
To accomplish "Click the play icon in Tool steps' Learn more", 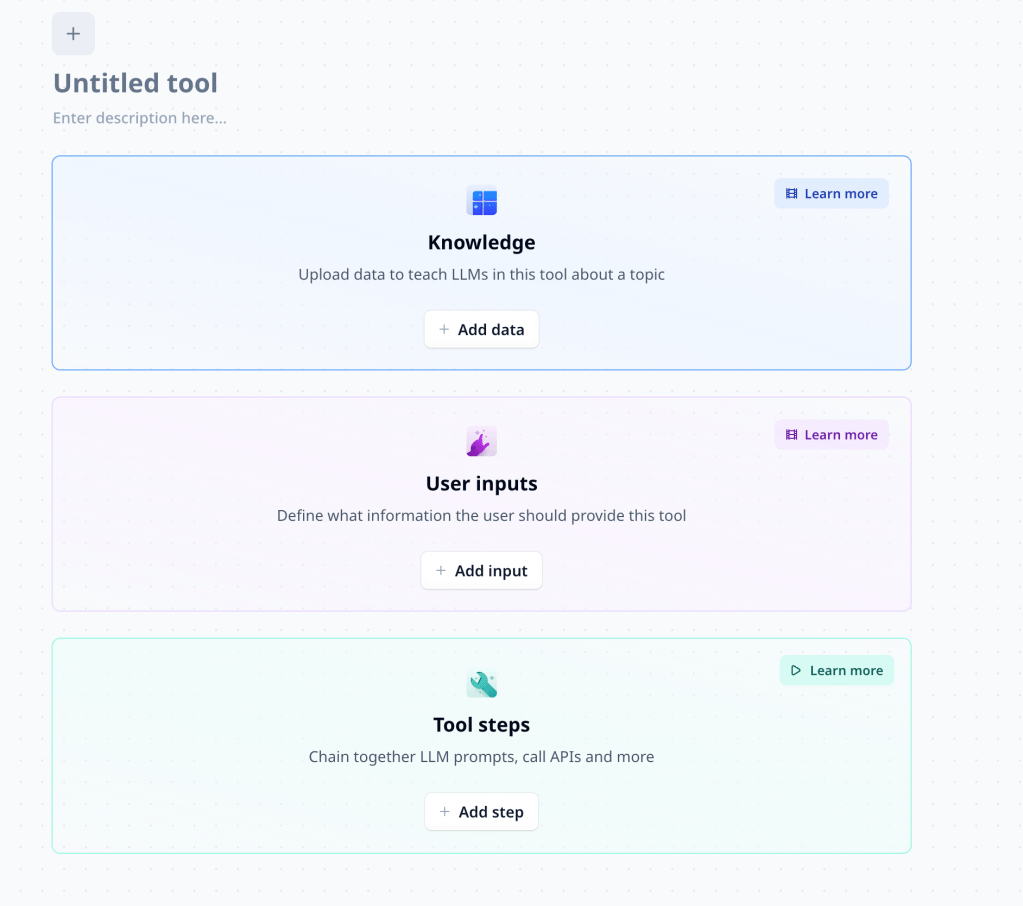I will pyautogui.click(x=796, y=671).
